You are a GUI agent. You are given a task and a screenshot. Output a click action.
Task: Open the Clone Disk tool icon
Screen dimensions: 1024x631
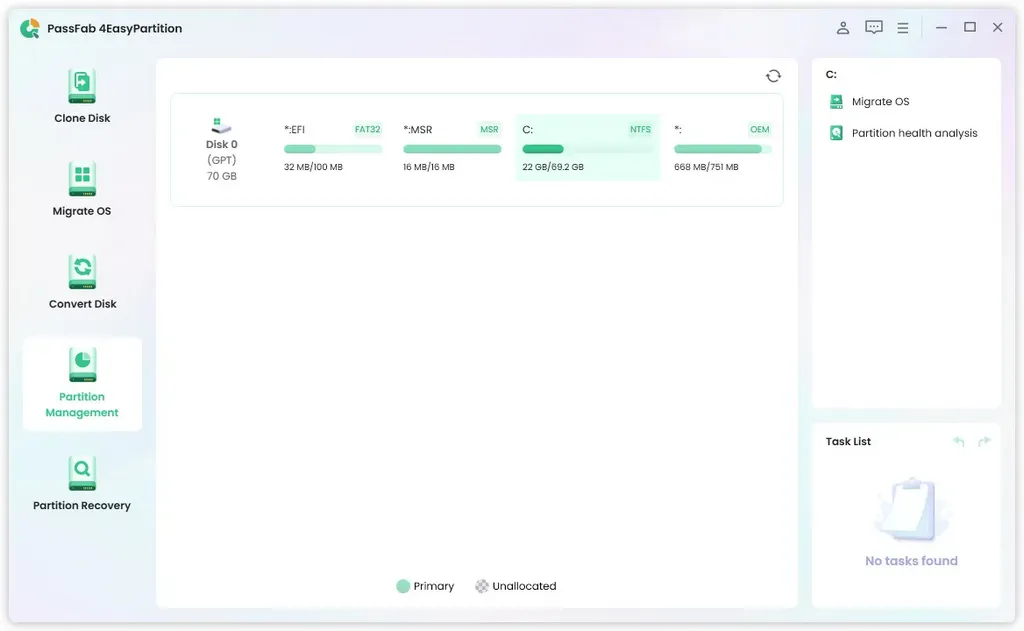[82, 86]
